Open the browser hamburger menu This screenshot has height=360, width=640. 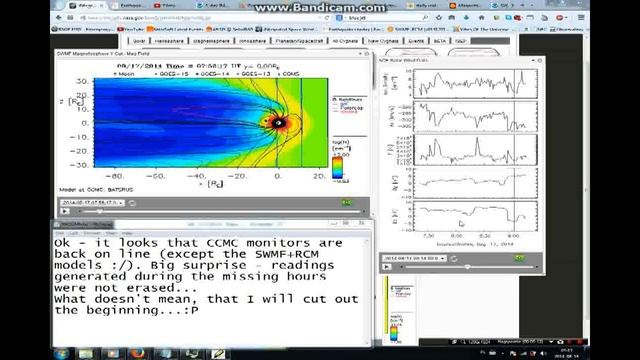[x=581, y=18]
